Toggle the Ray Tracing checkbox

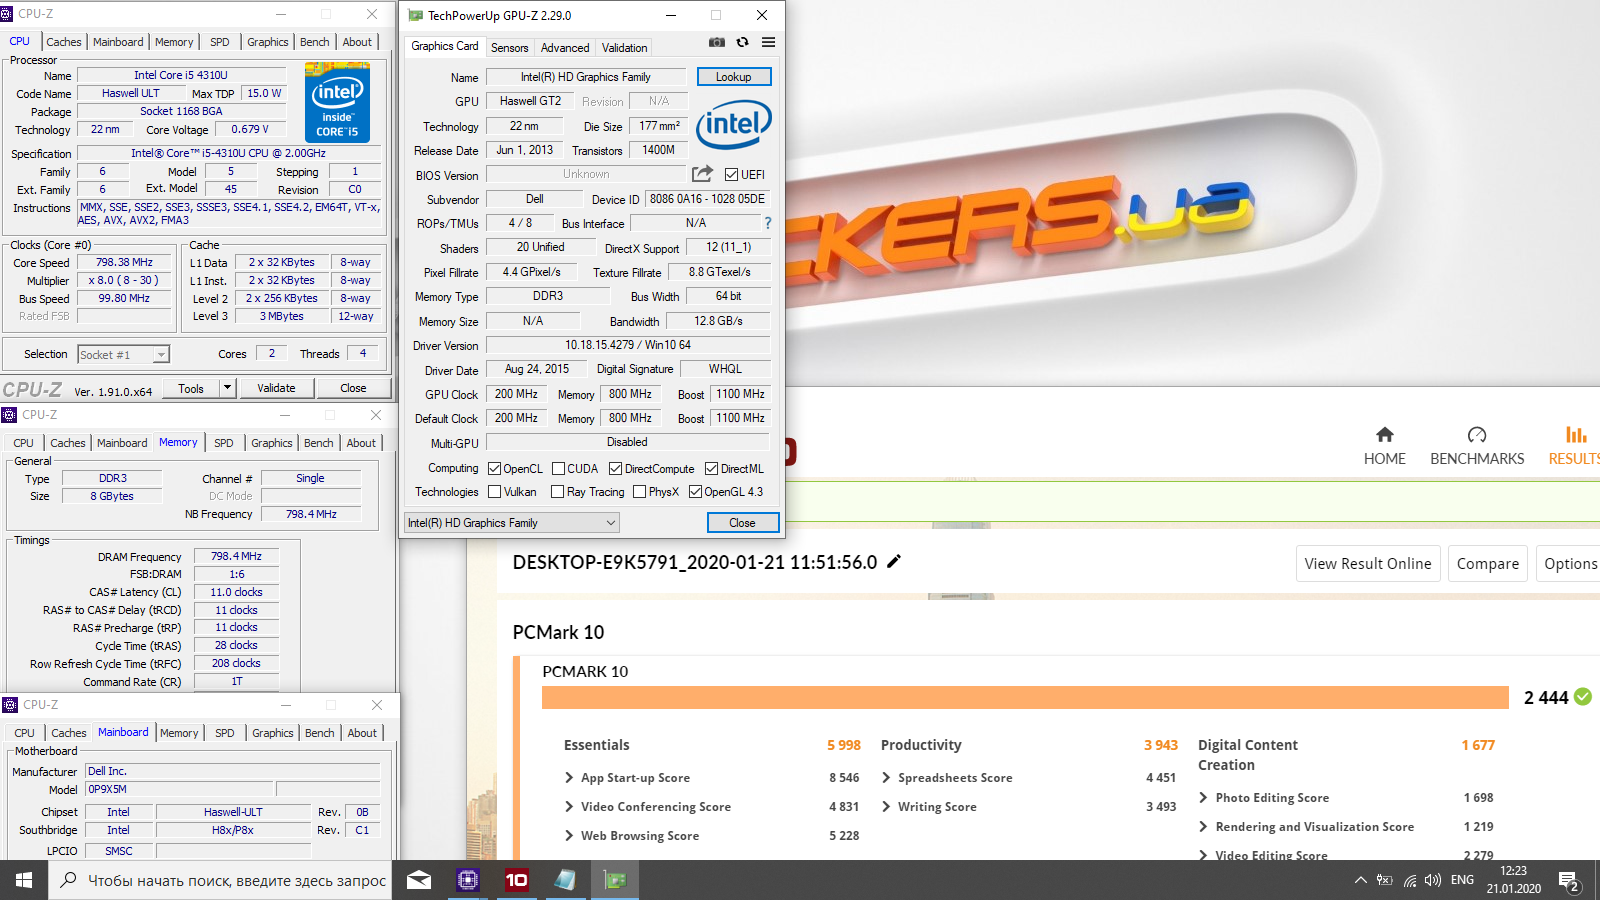tap(558, 491)
